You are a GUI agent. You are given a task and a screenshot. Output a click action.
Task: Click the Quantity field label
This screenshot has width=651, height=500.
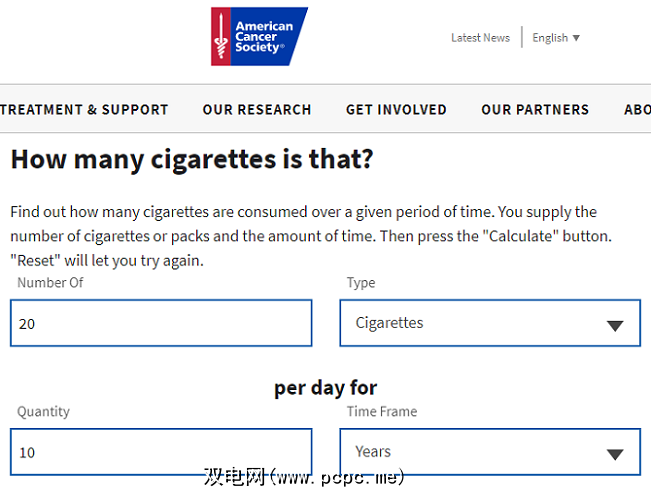tap(44, 411)
